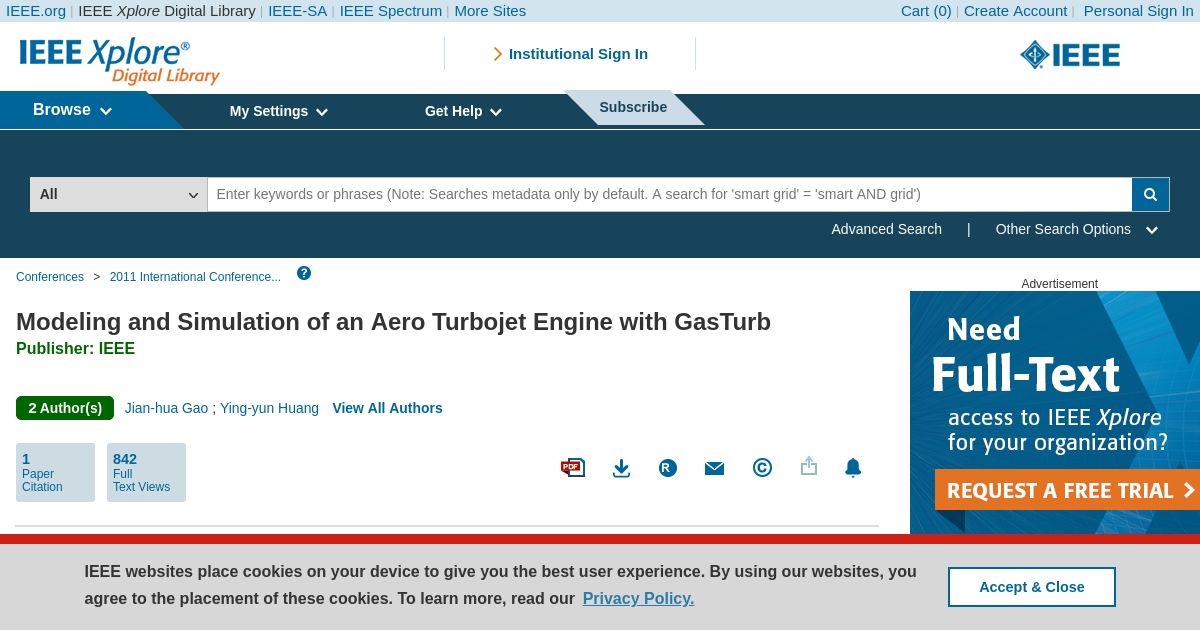Open the 1 Paper Citation box
This screenshot has height=630, width=1200.
(55, 472)
